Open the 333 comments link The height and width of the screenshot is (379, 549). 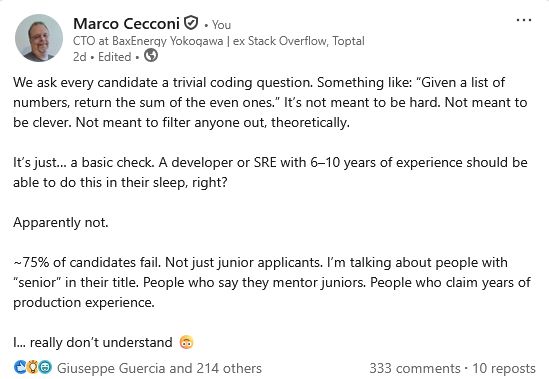click(x=415, y=368)
